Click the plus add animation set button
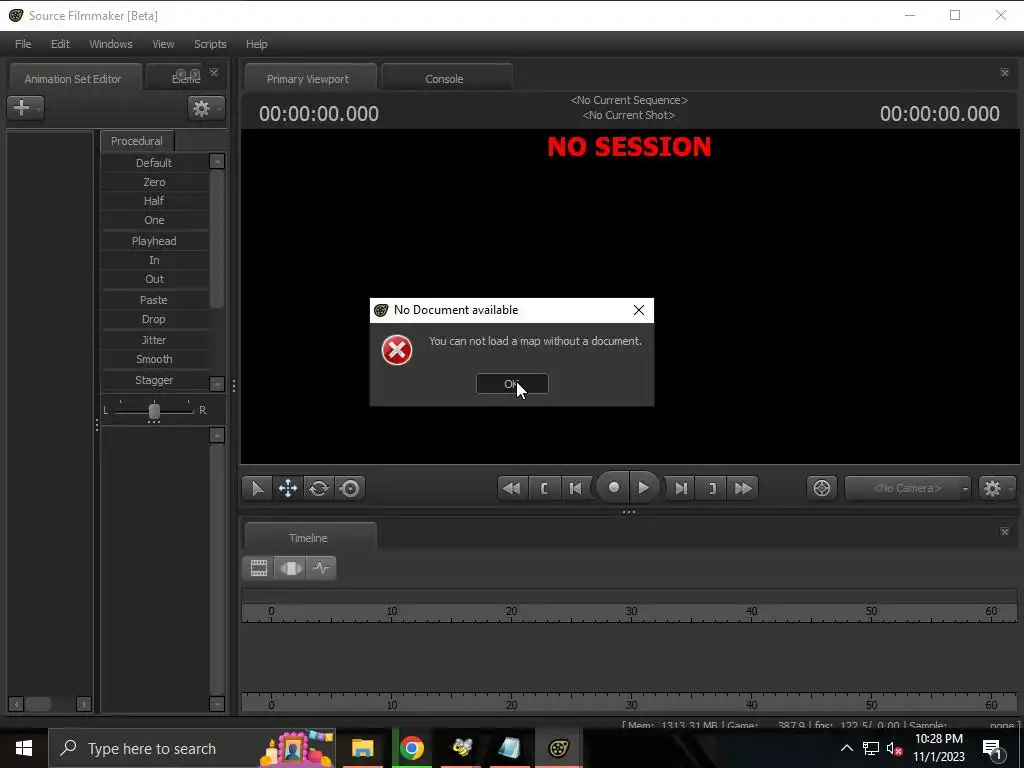Screen dimensions: 1024x768 click(25, 107)
